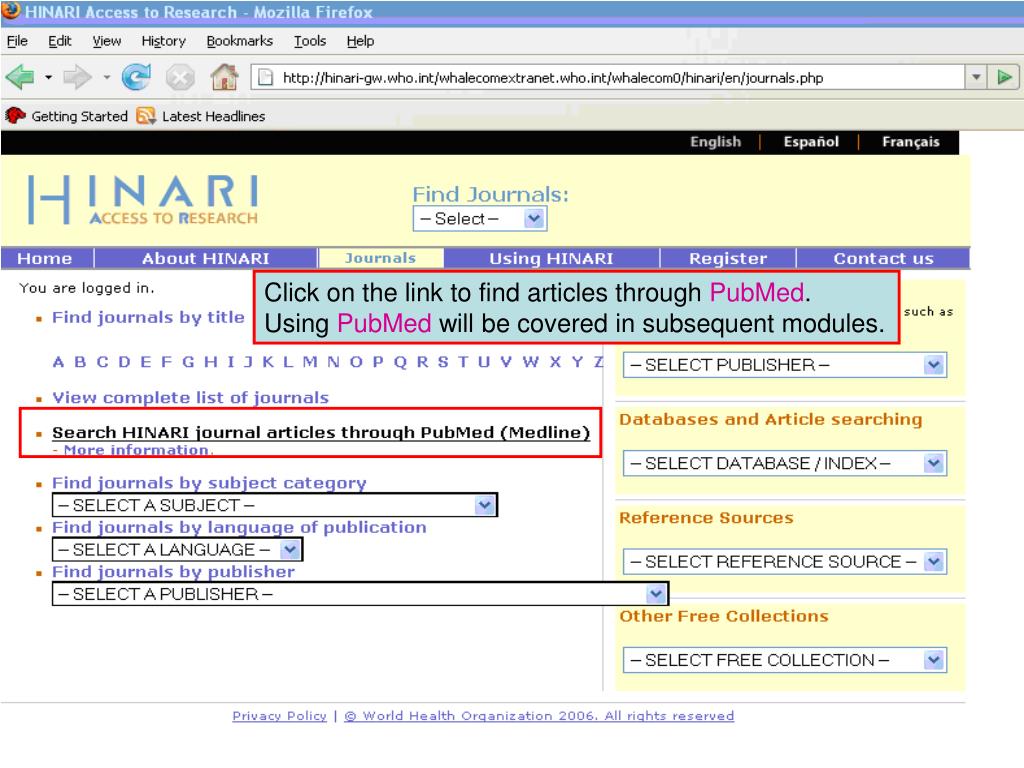Go to the Home page icon
The height and width of the screenshot is (768, 1024).
[x=224, y=77]
